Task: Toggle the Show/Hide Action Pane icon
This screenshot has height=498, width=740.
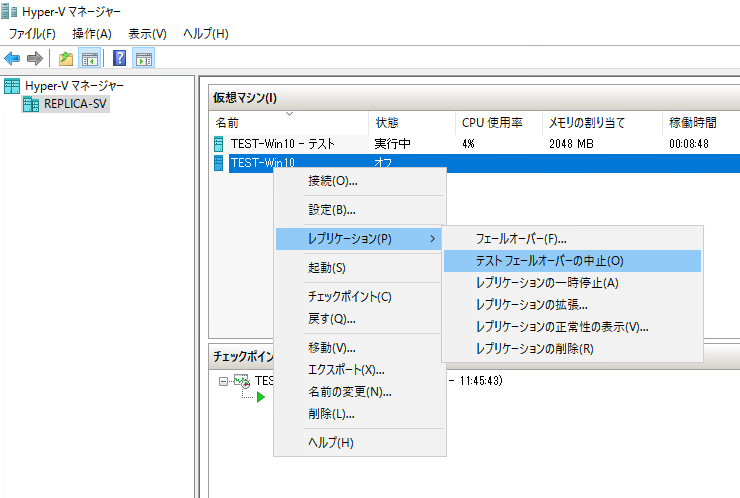Action: 143,59
